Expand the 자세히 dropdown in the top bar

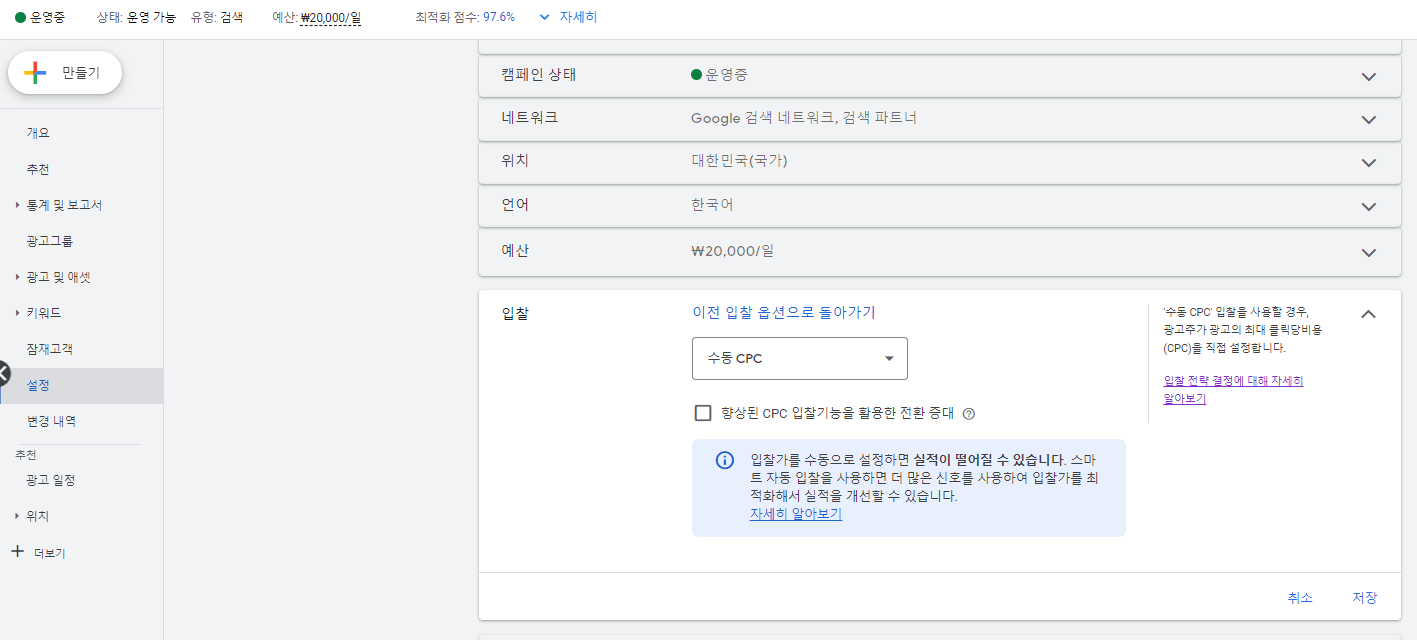(x=566, y=16)
